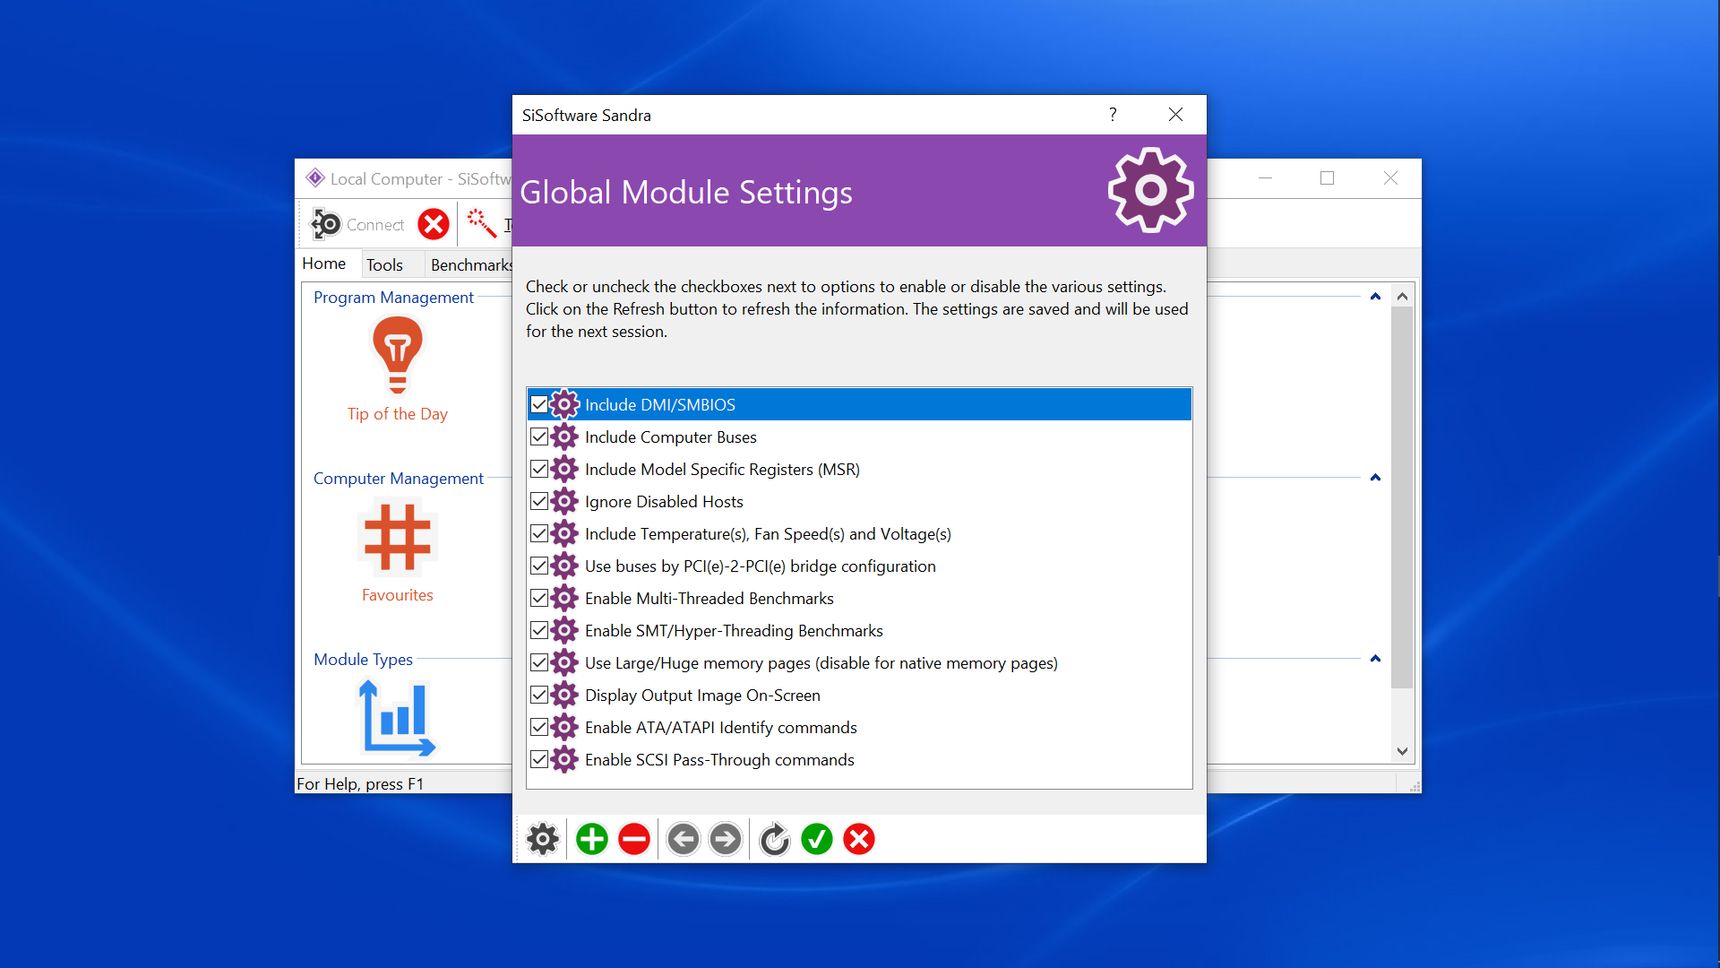This screenshot has width=1720, height=968.
Task: Open the Favourites hash icon
Action: click(x=398, y=538)
